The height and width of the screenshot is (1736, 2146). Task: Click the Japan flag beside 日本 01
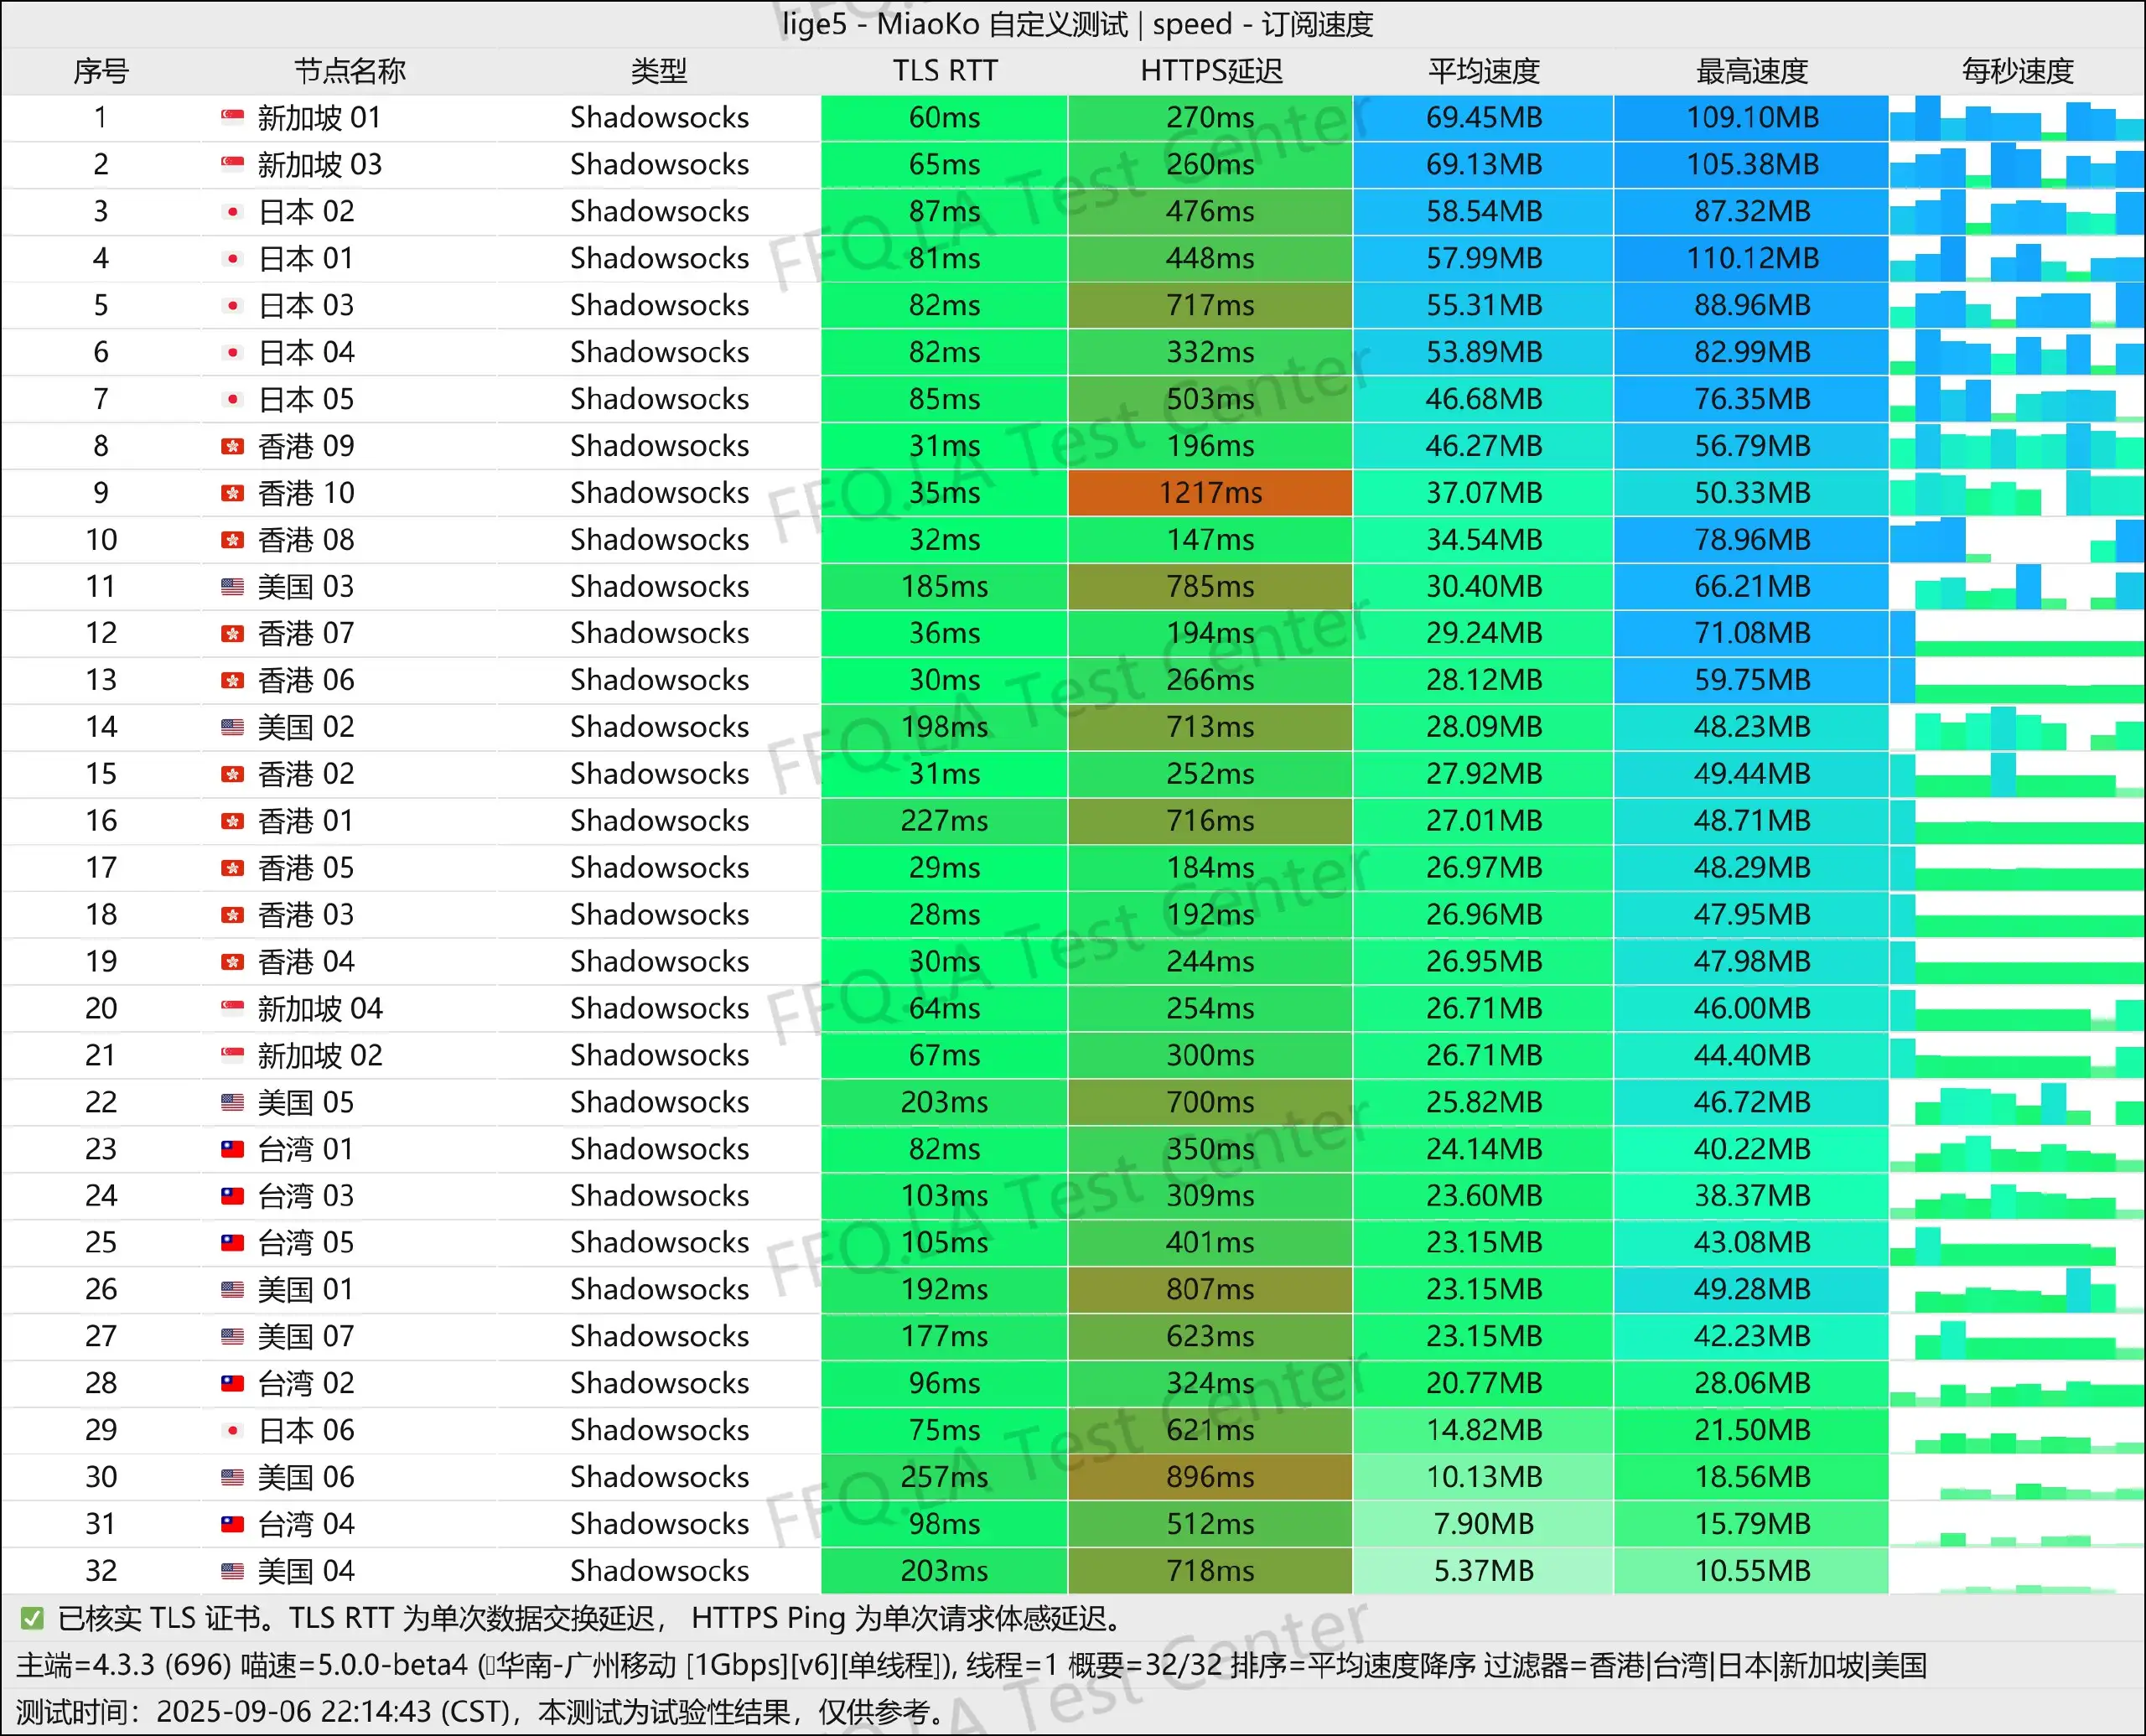point(232,258)
